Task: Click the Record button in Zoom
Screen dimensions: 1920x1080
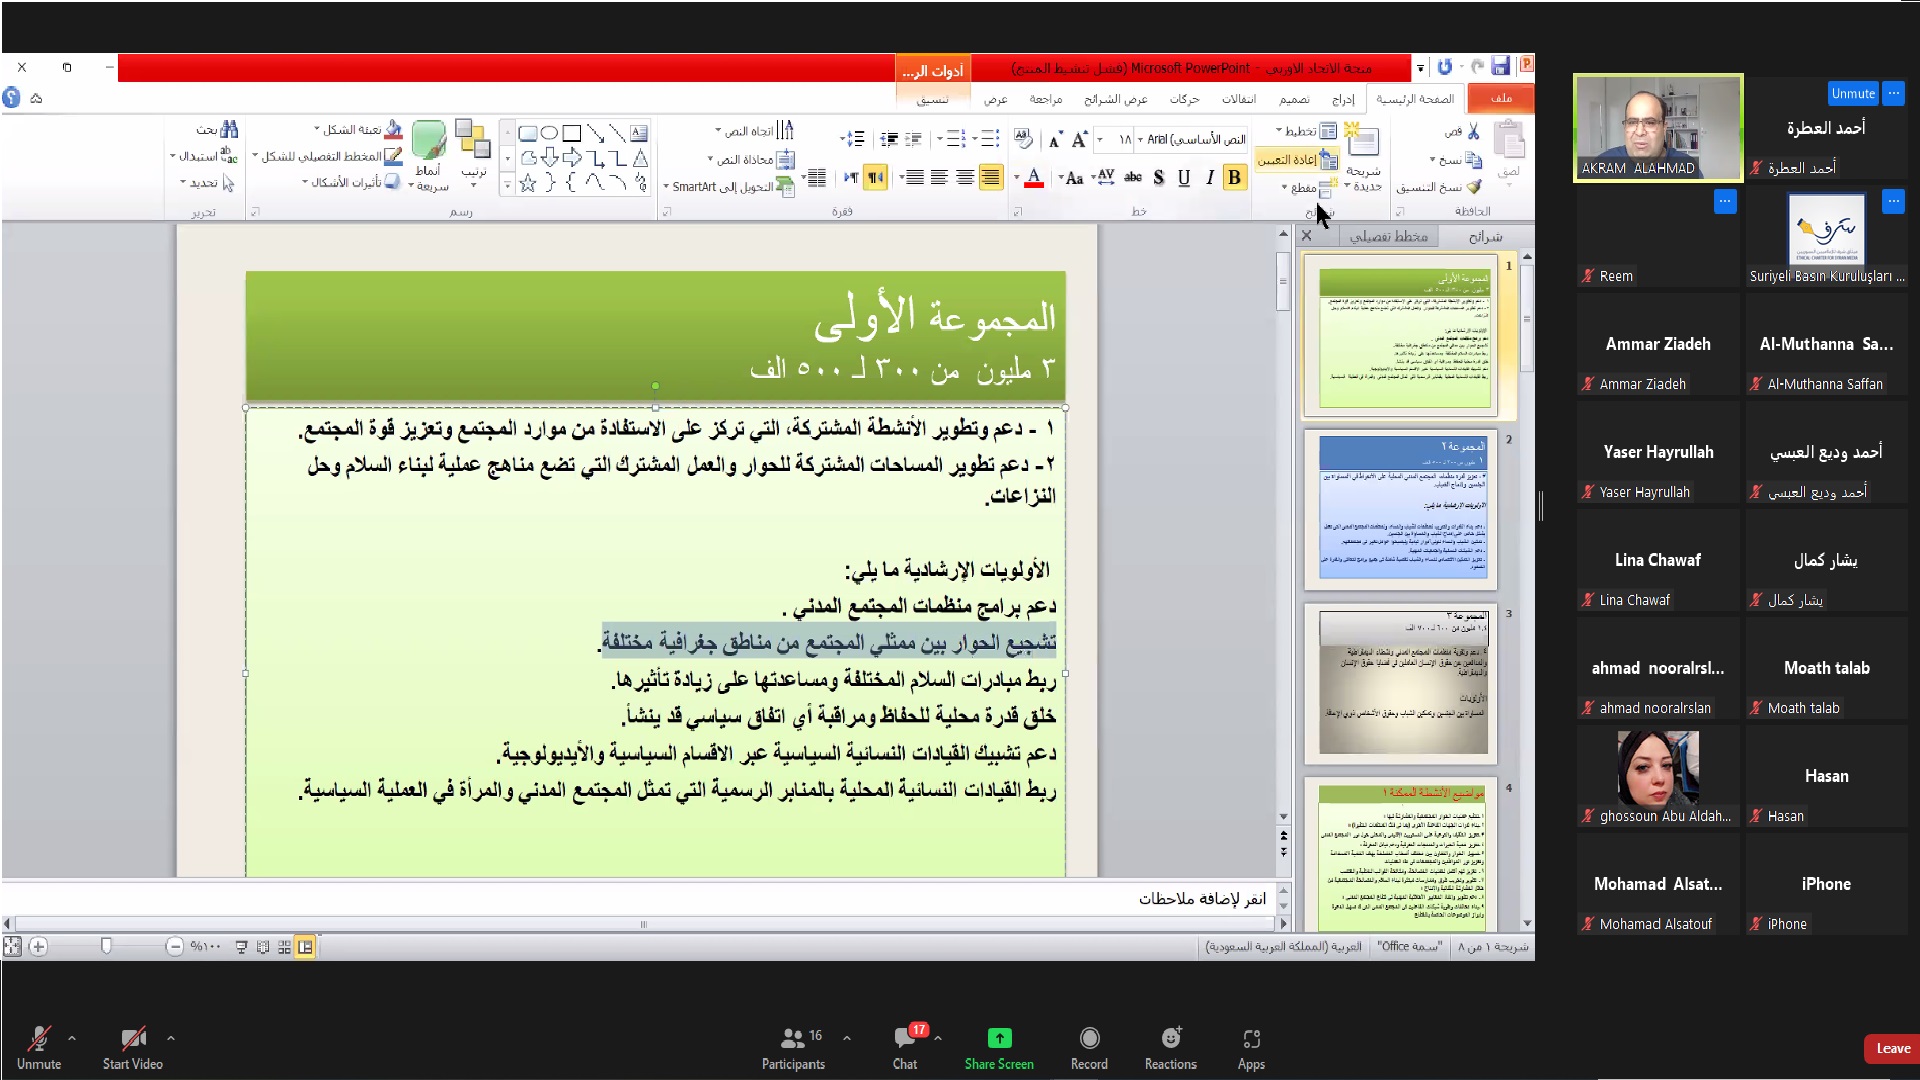Action: tap(1089, 1047)
